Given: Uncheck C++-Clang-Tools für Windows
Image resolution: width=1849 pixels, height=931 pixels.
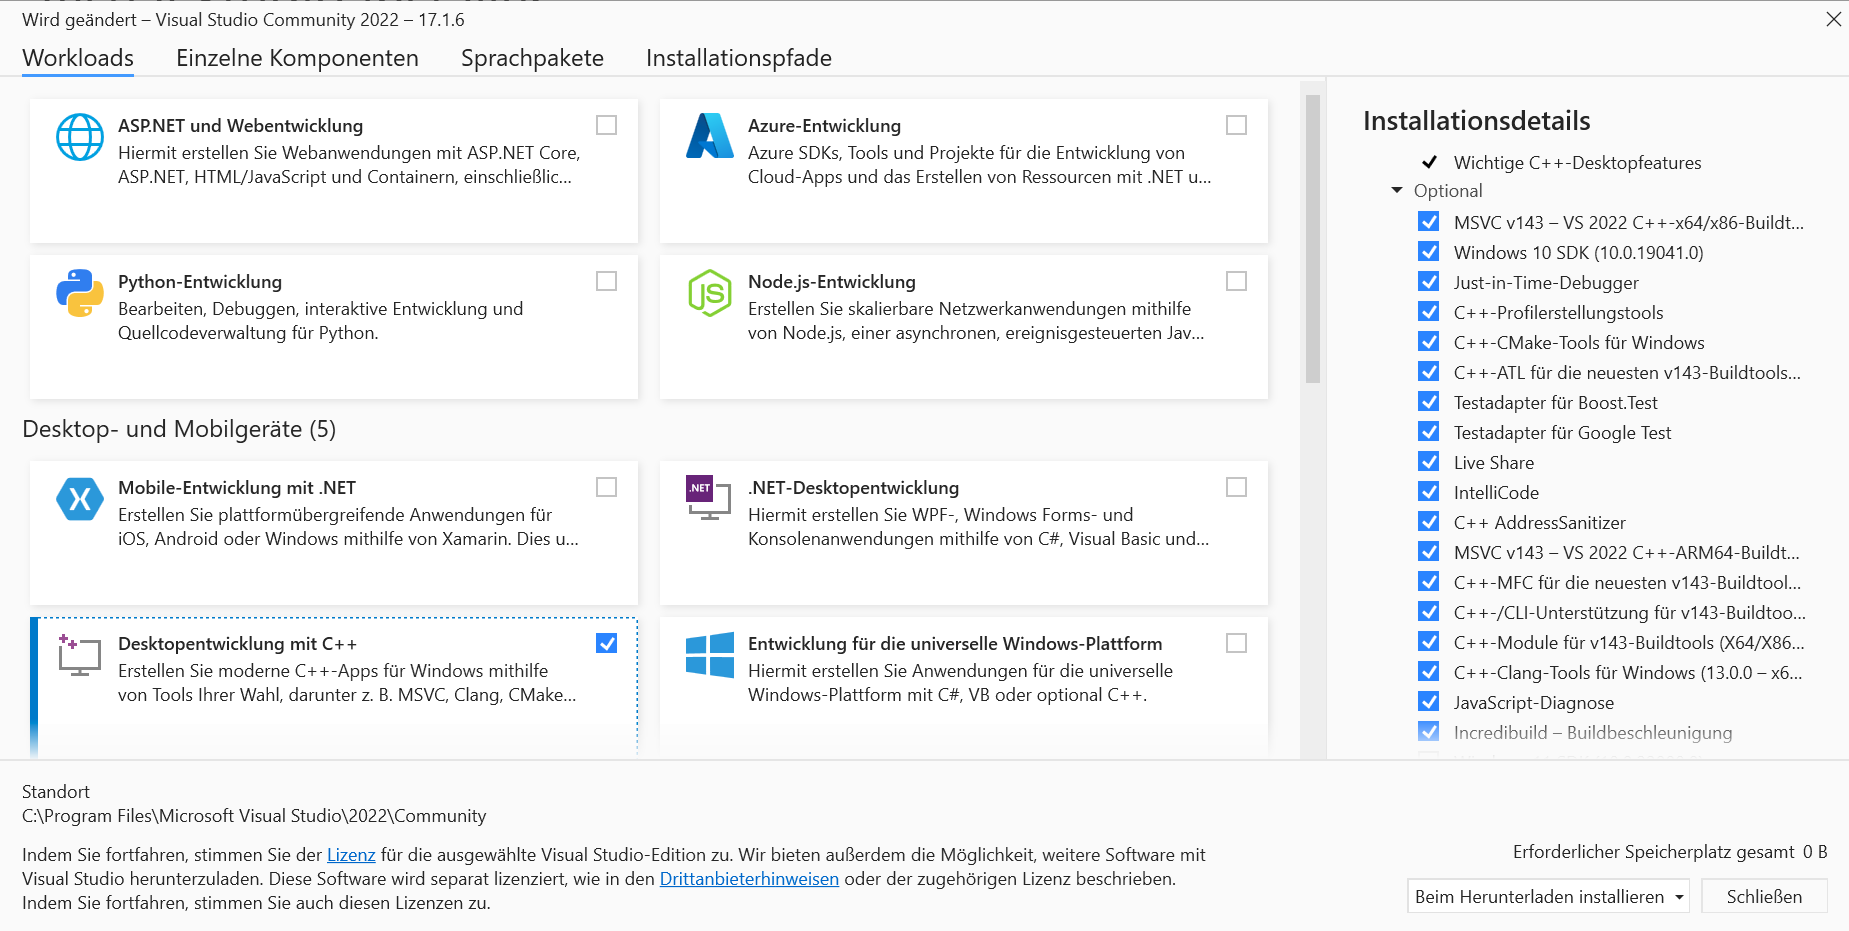Looking at the screenshot, I should coord(1429,672).
